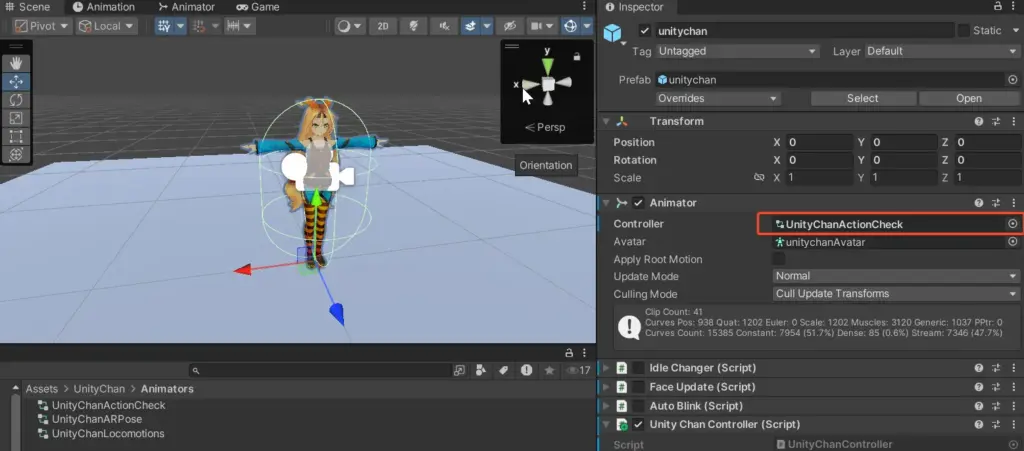This screenshot has height=451, width=1024.
Task: Open Scene view three-dot options menu
Action: tap(584, 7)
